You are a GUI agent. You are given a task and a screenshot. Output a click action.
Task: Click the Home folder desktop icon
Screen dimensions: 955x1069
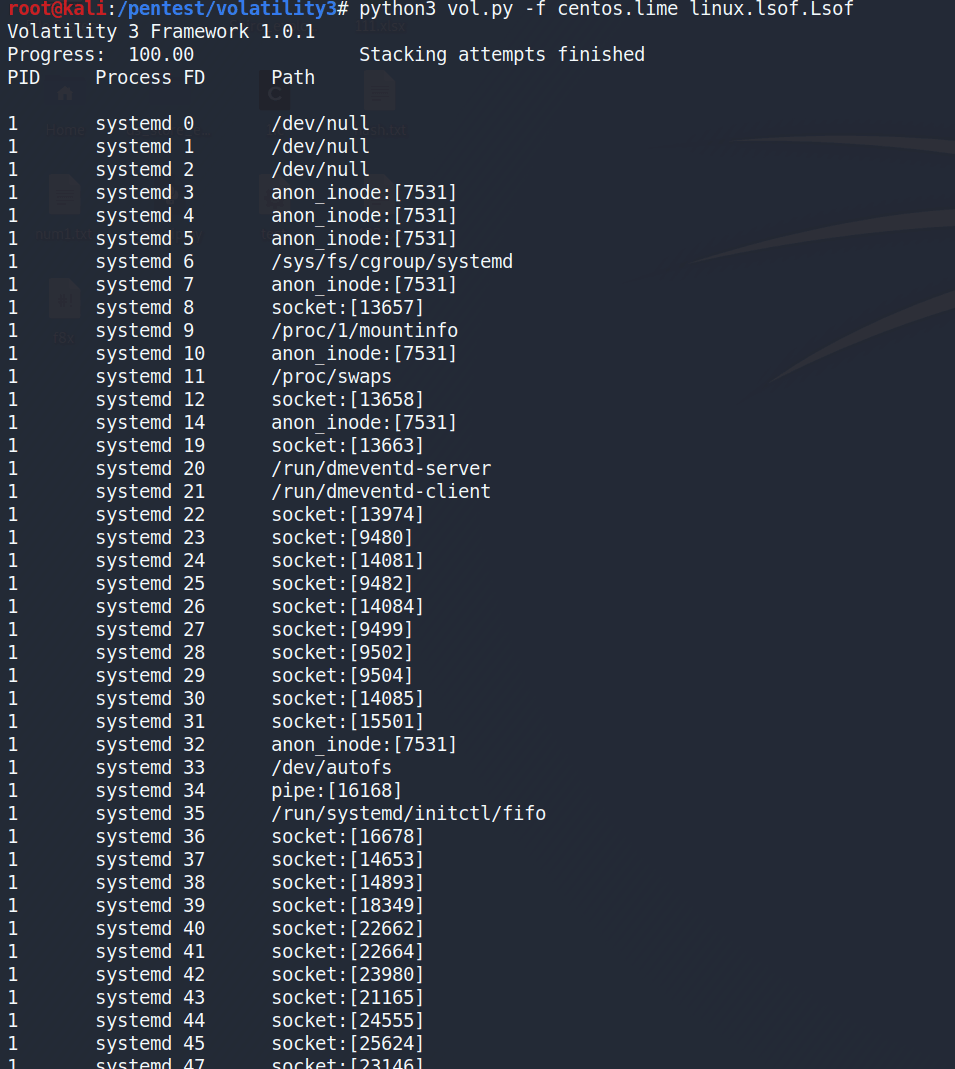pos(65,97)
